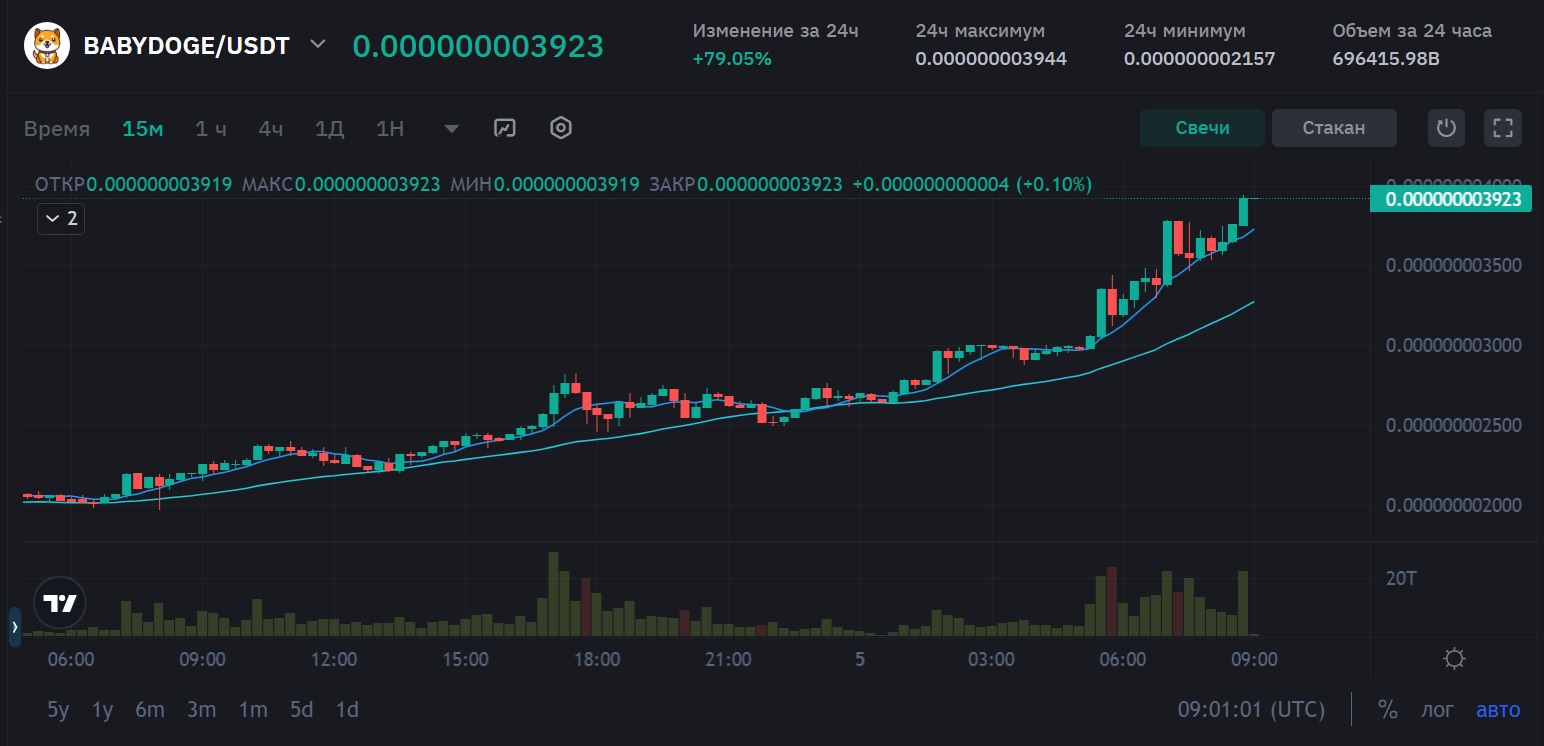Toggle percent scale %
Screen dimensions: 1544x746
[1388, 710]
